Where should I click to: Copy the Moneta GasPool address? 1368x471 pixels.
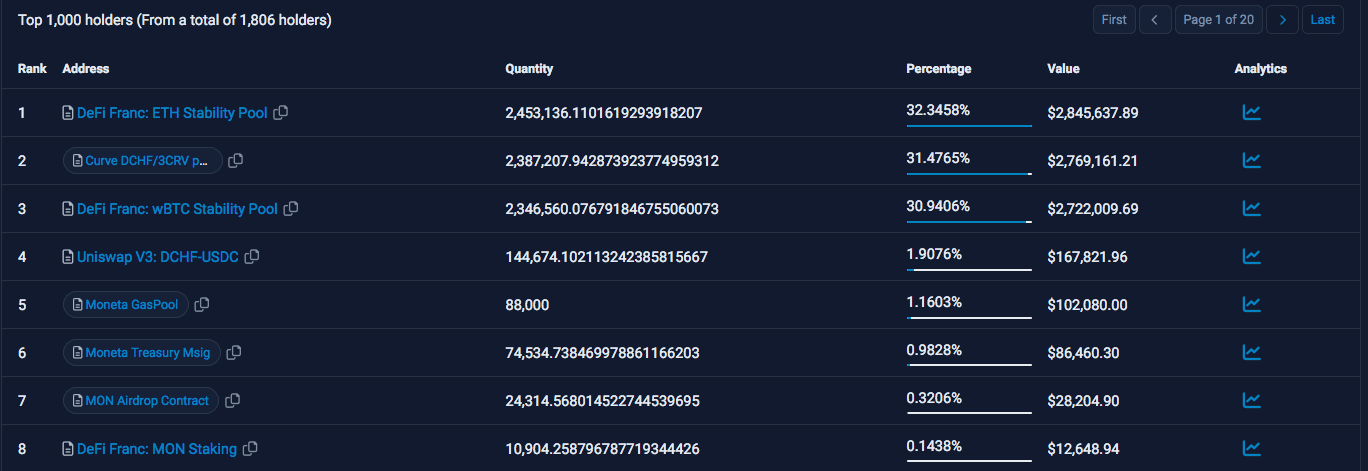[202, 304]
